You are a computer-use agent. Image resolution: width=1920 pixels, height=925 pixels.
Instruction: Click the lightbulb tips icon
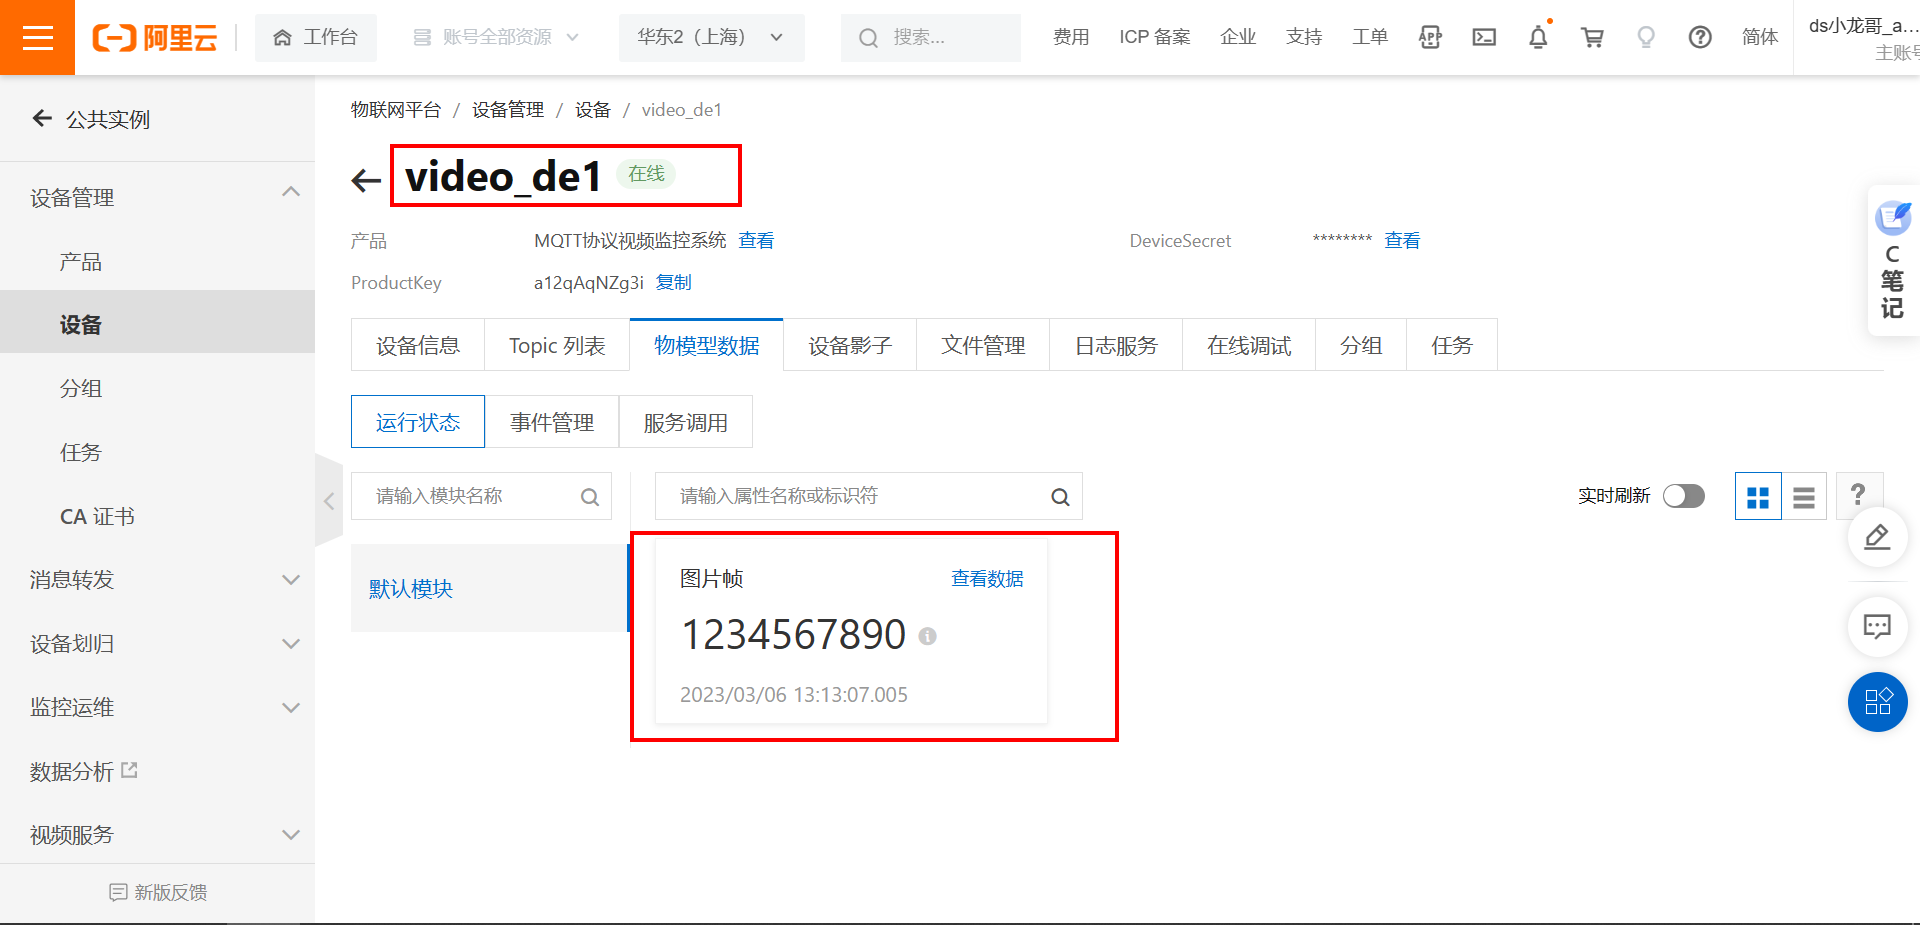pos(1646,37)
